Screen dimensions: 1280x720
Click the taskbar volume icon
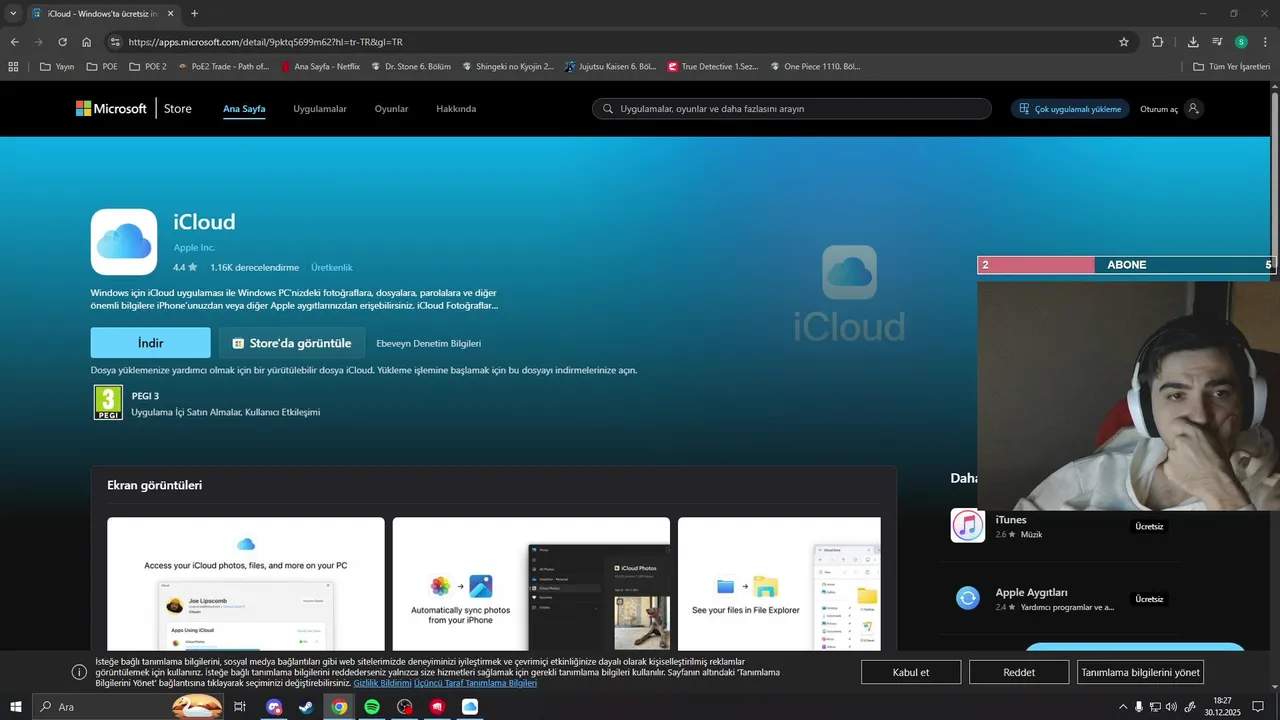(1171, 707)
